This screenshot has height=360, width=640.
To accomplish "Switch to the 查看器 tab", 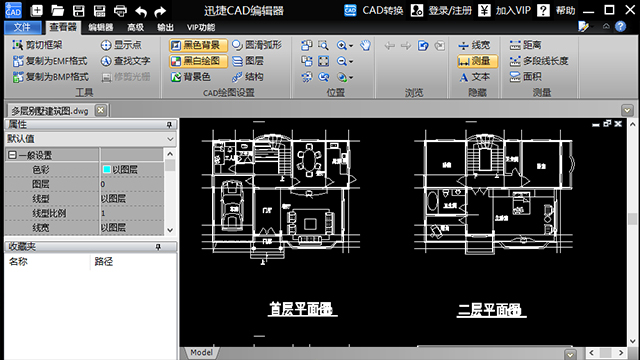I will [63, 27].
